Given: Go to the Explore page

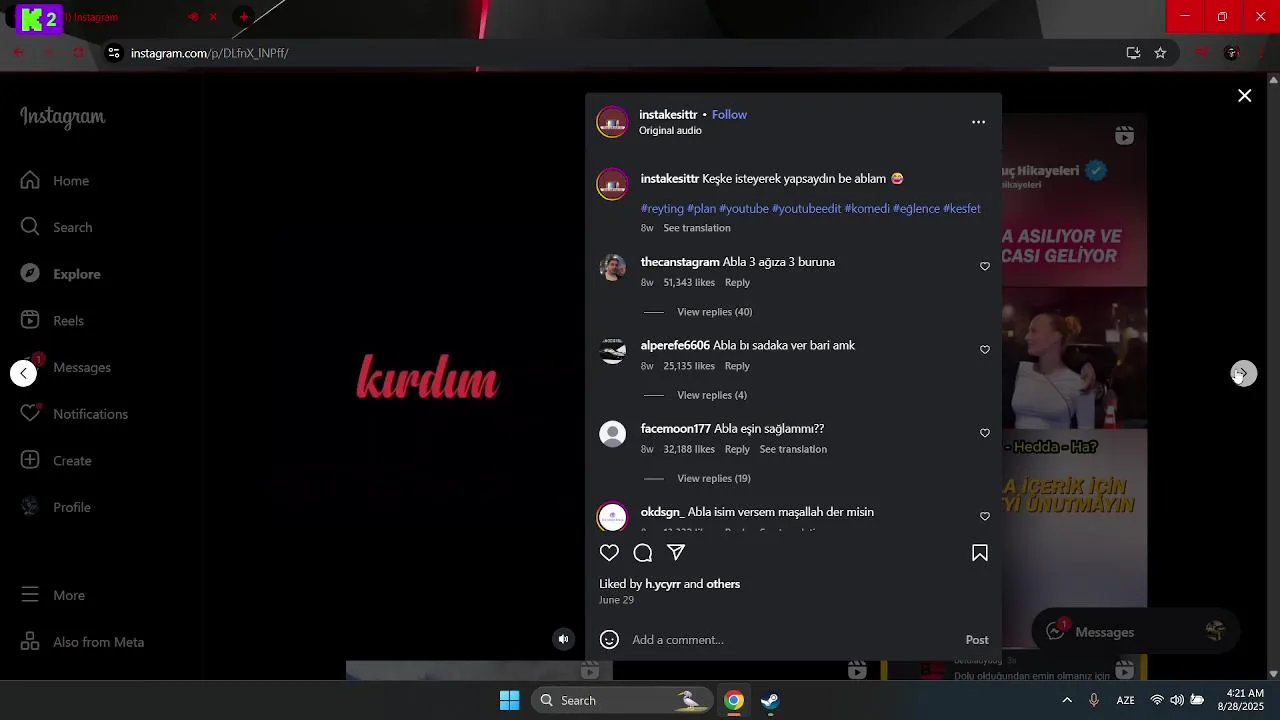Looking at the screenshot, I should (61, 274).
